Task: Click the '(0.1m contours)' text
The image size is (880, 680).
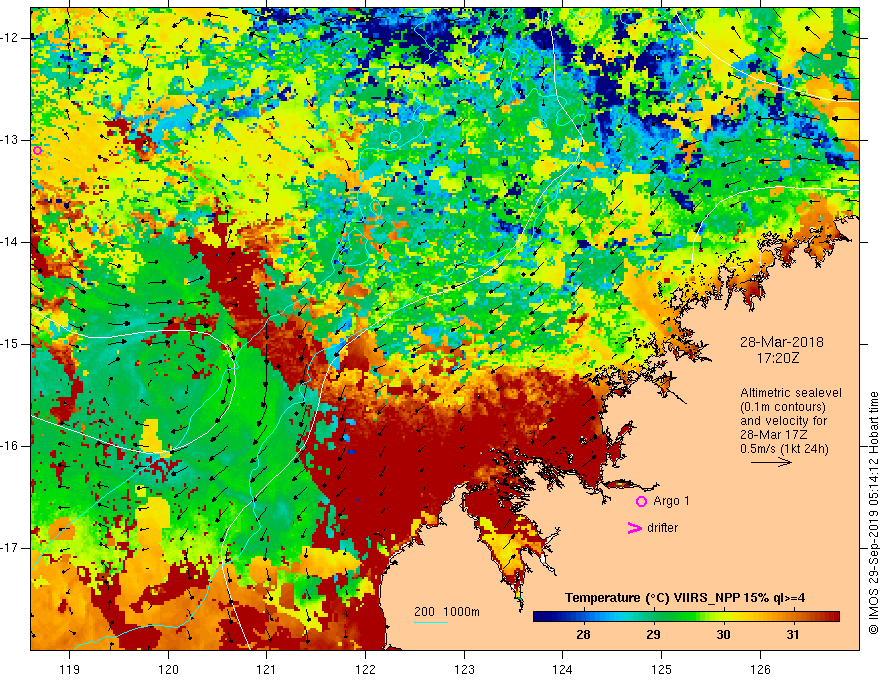Action: [x=782, y=407]
